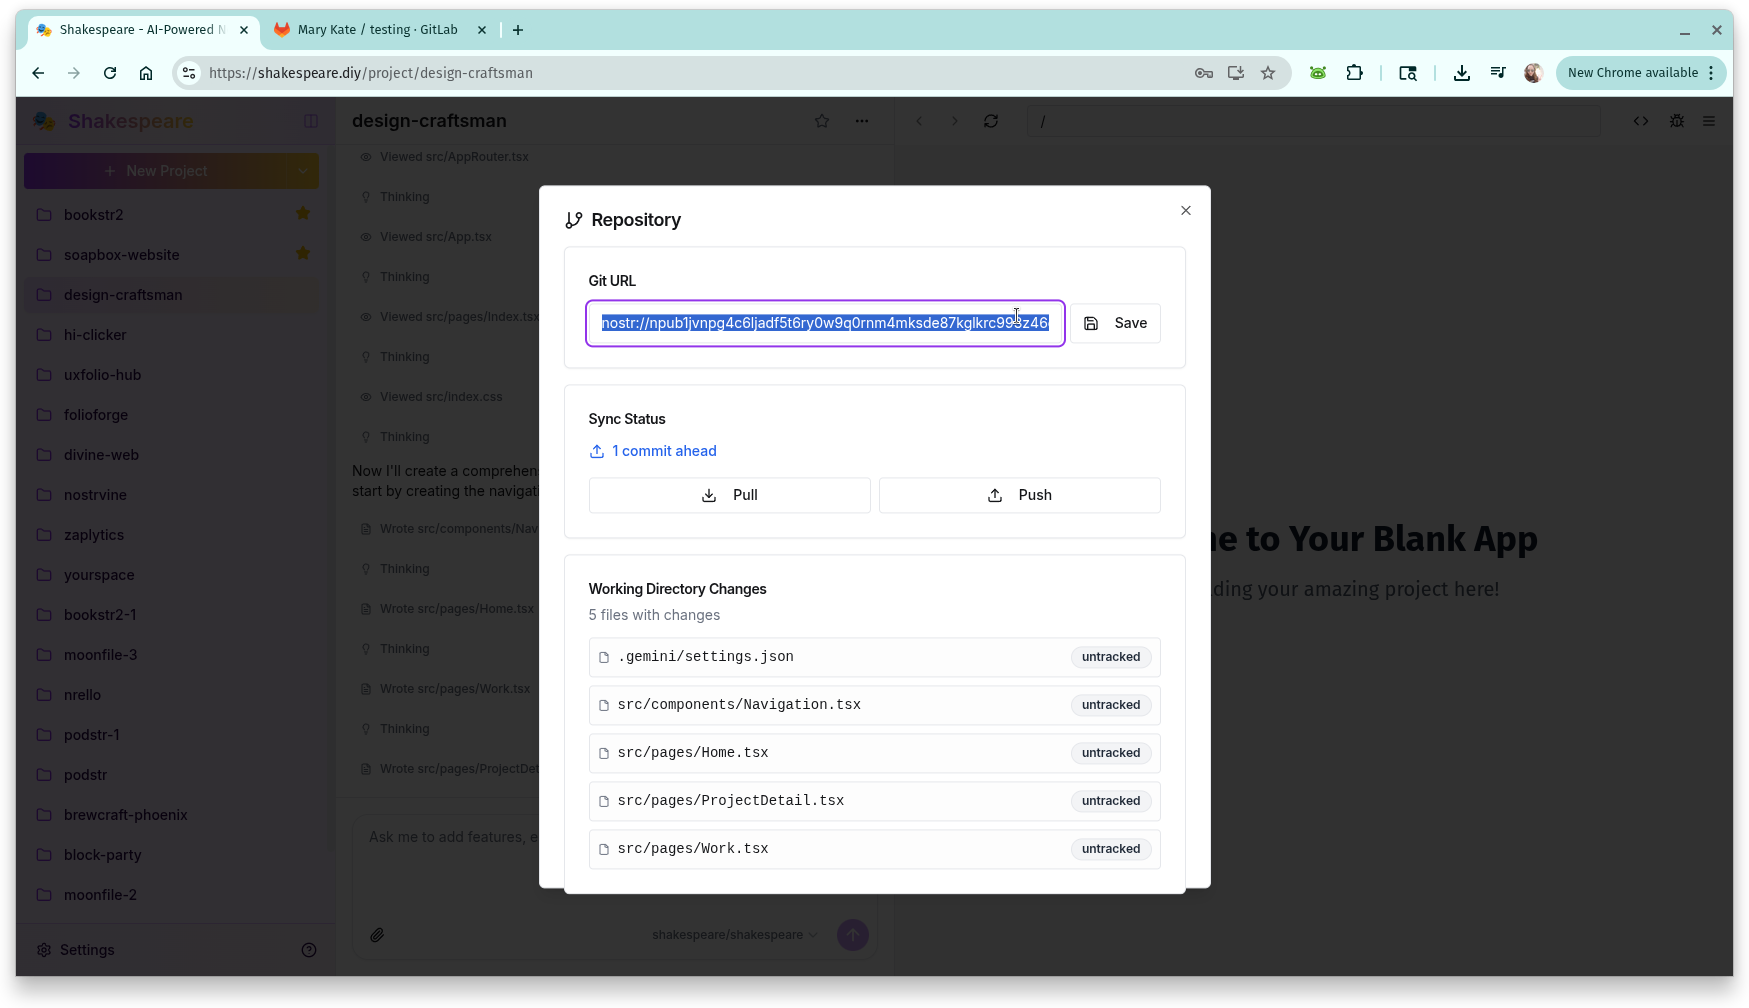Open the shakespeare/shakespeare model dropdown
Image resolution: width=1749 pixels, height=1008 pixels.
pos(734,935)
